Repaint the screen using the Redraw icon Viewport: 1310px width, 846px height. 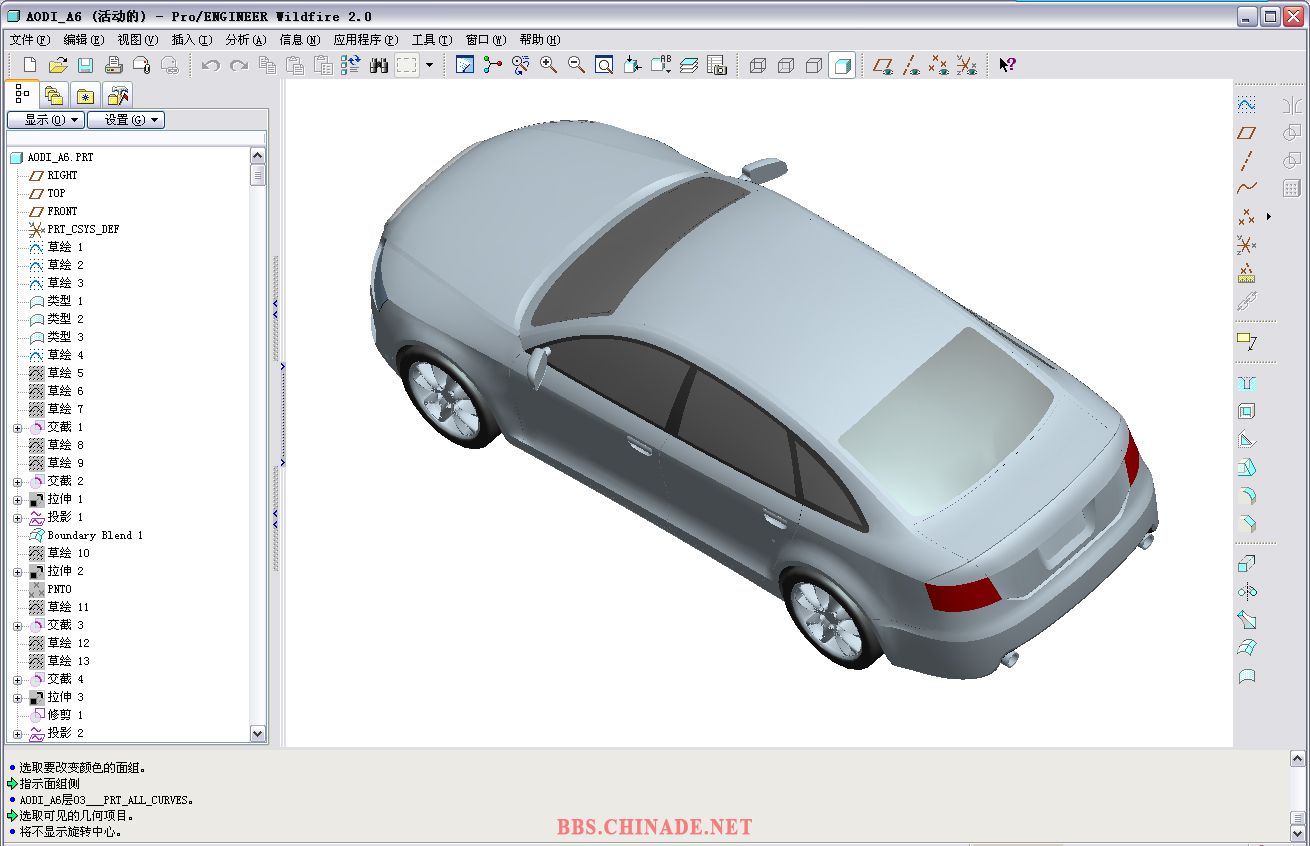coord(465,65)
